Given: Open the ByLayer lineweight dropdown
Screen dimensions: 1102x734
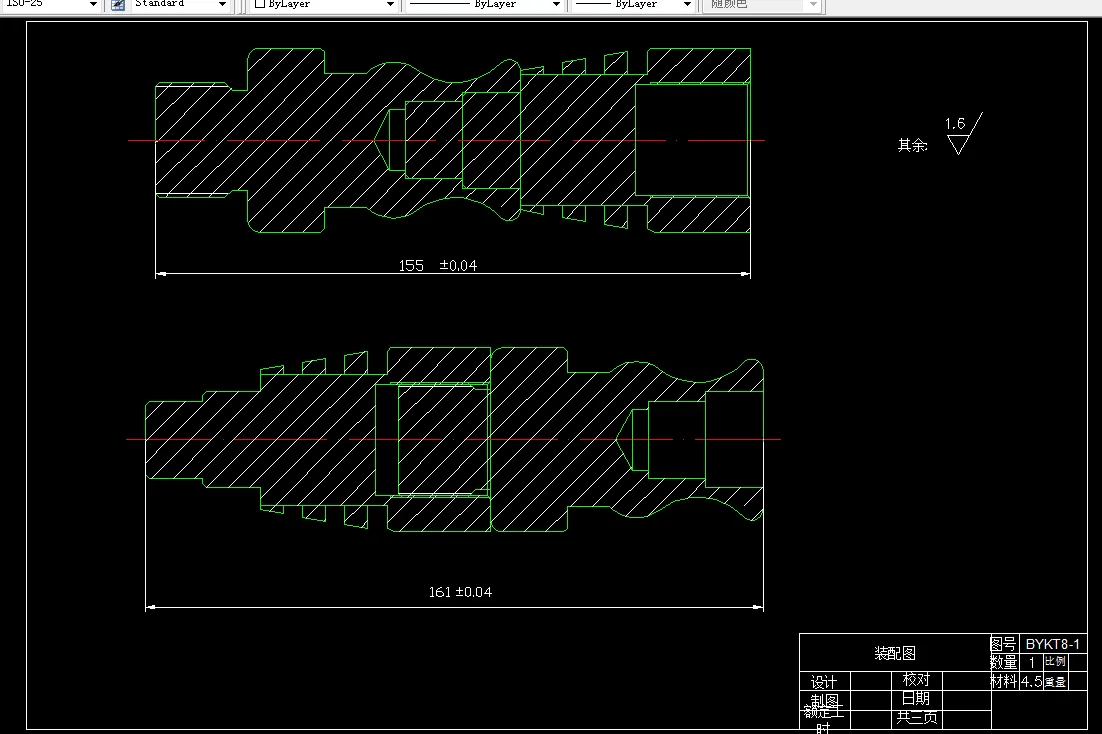Looking at the screenshot, I should pos(687,4).
